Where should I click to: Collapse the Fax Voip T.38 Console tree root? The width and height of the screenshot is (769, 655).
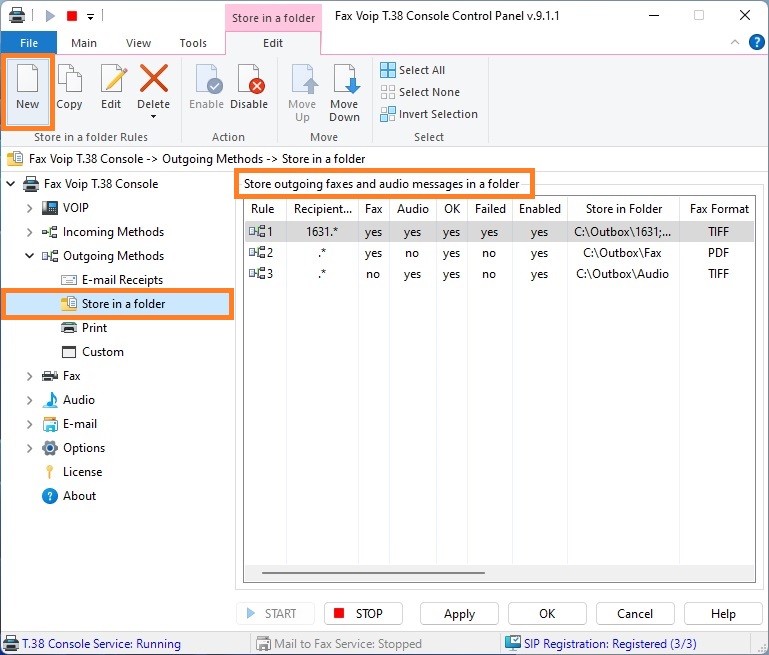11,184
